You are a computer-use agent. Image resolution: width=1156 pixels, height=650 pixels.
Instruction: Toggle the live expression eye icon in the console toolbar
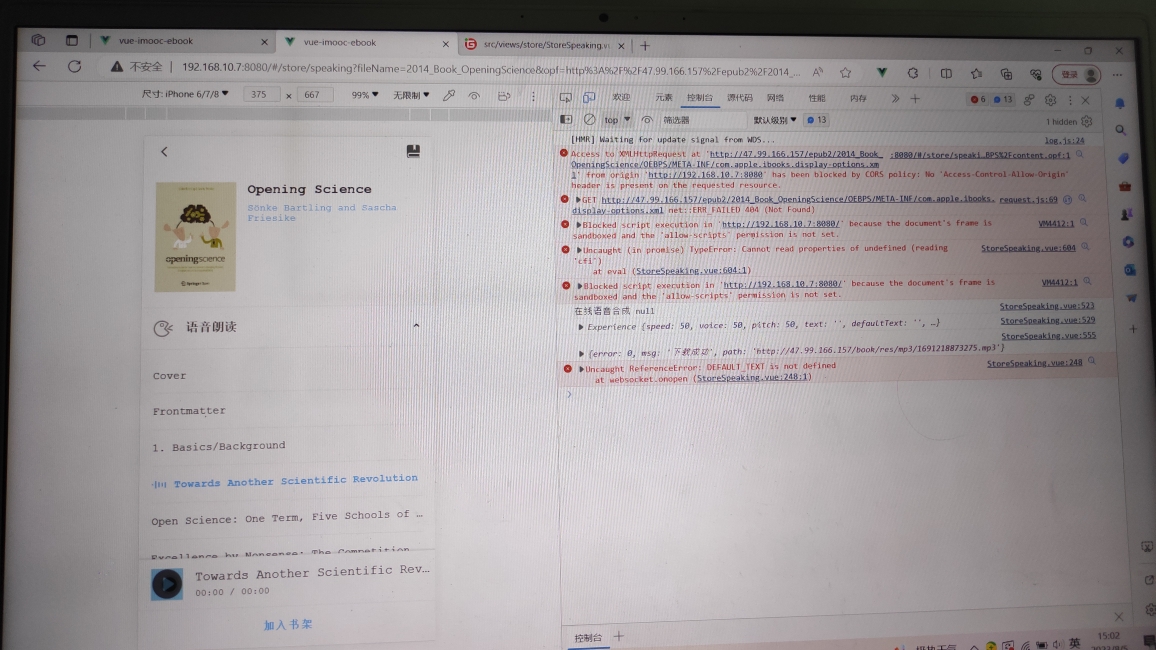(x=647, y=119)
